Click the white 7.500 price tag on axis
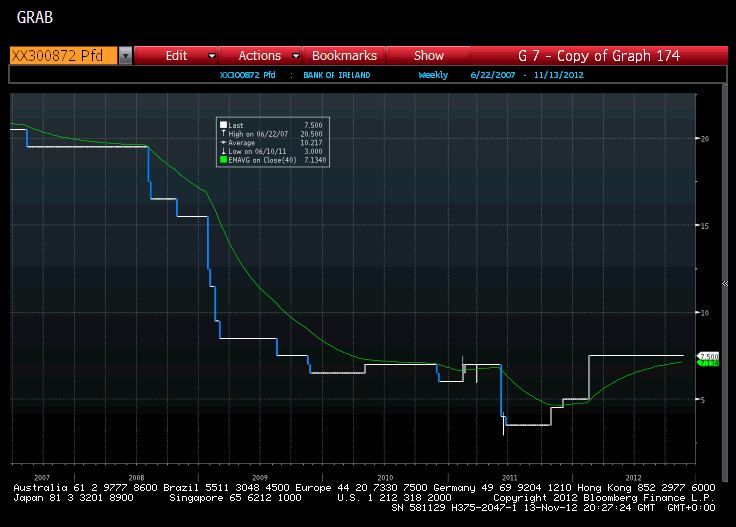736x527 pixels. point(708,357)
